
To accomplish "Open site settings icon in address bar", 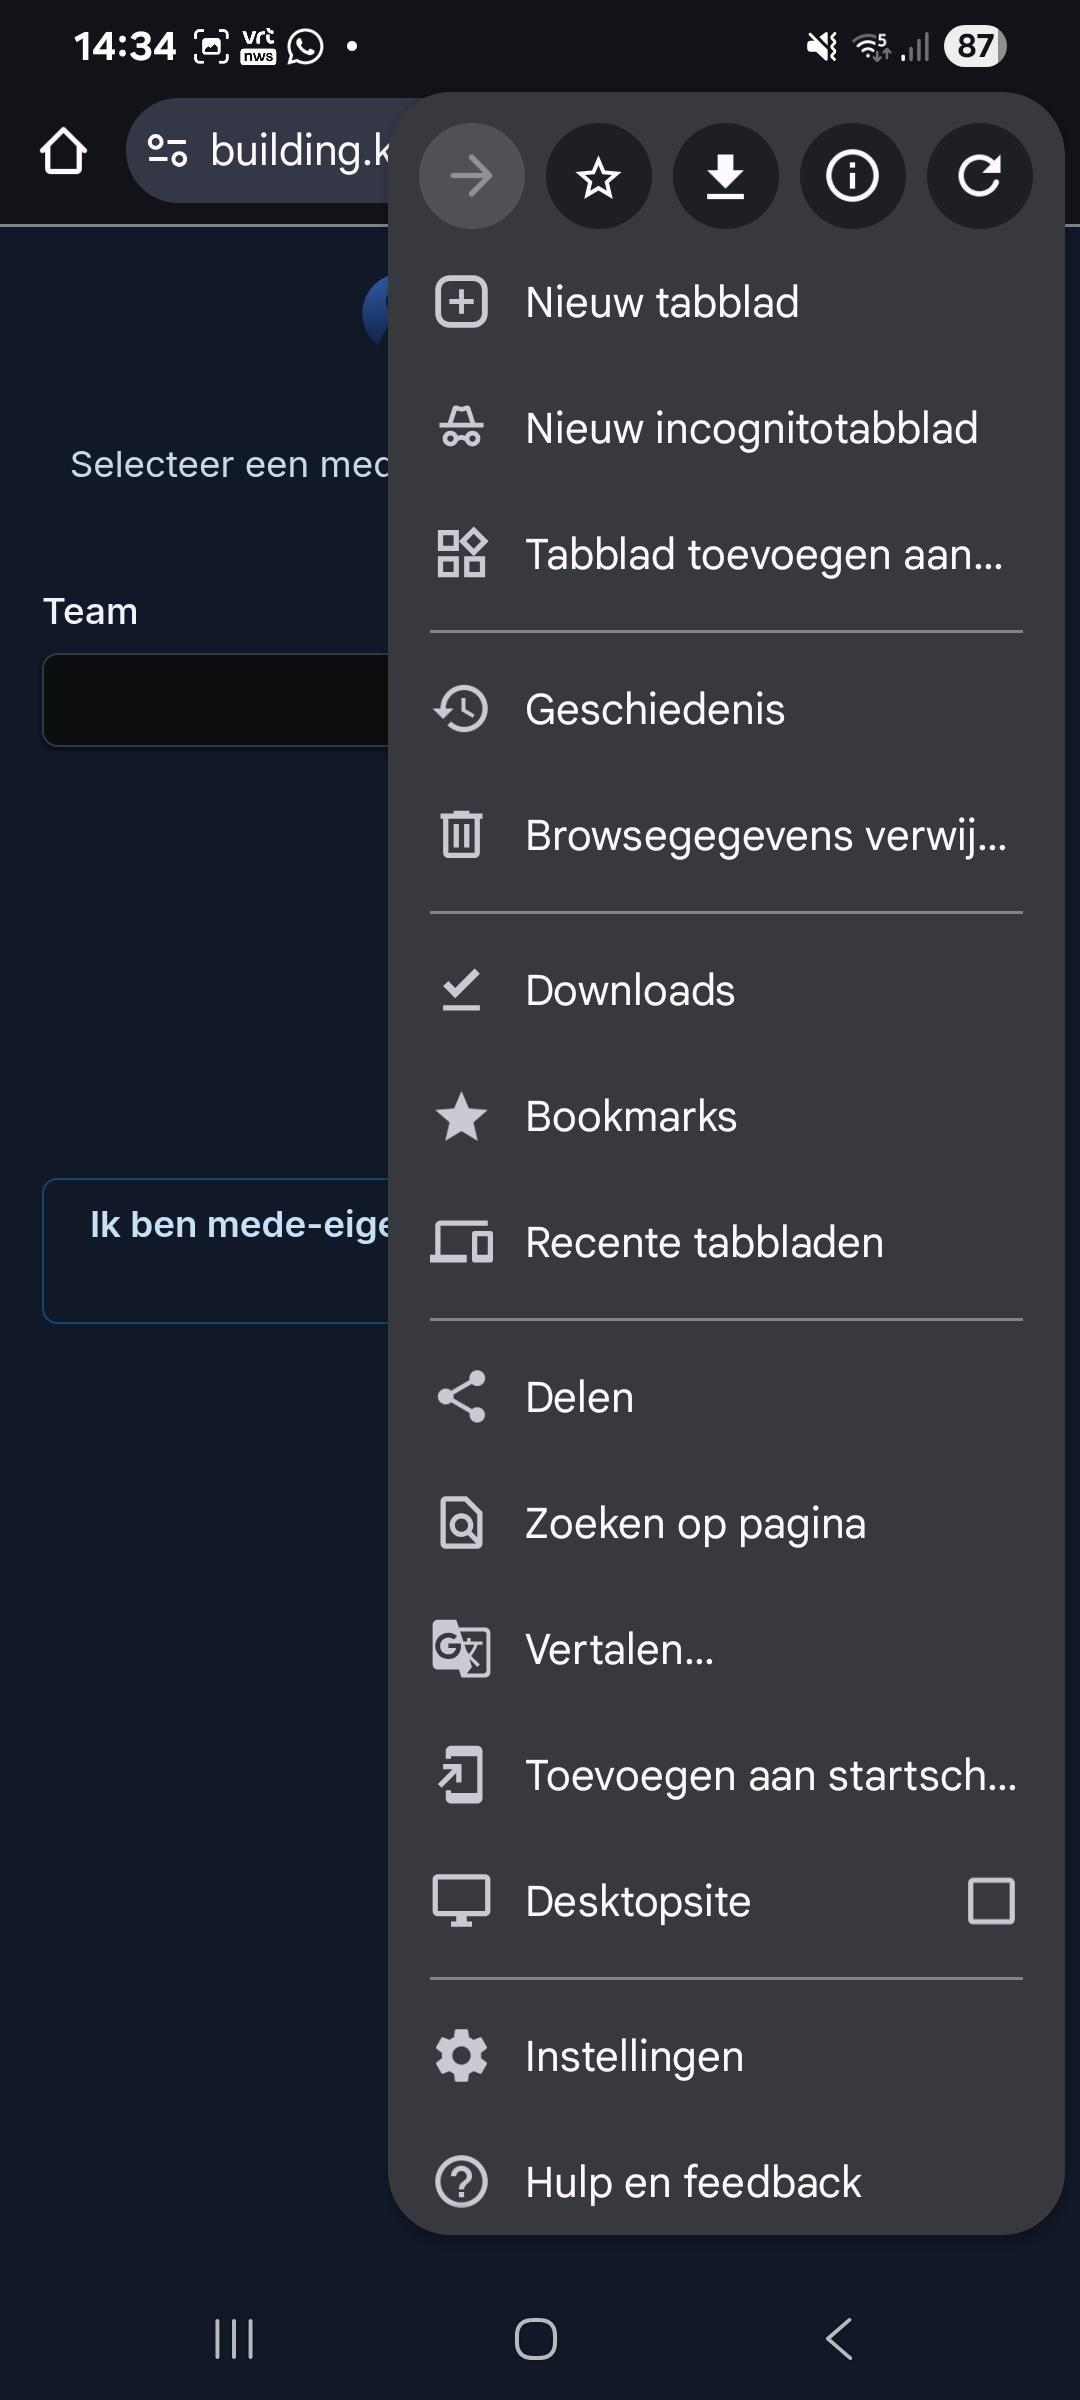I will click(167, 151).
